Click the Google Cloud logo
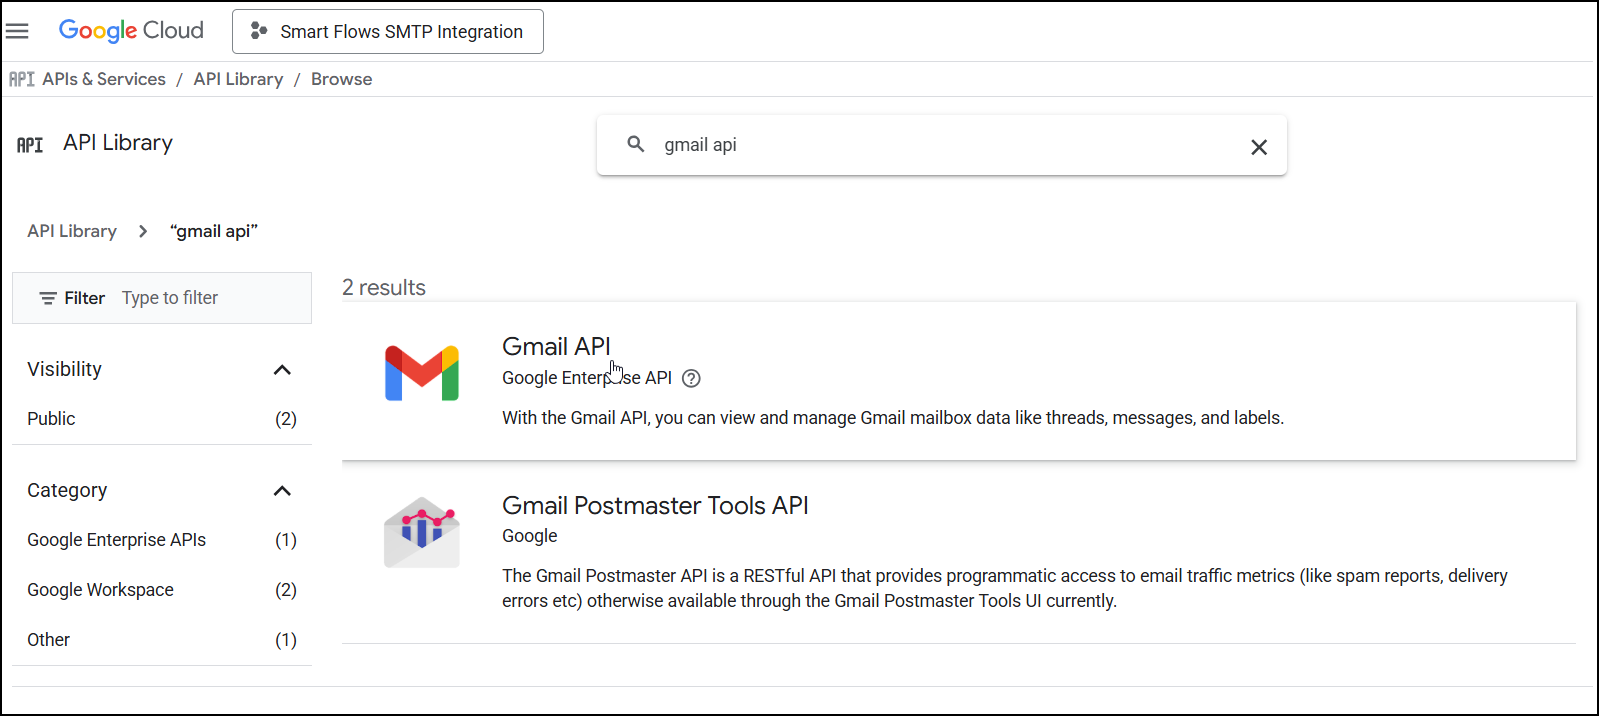The height and width of the screenshot is (716, 1599). point(131,31)
